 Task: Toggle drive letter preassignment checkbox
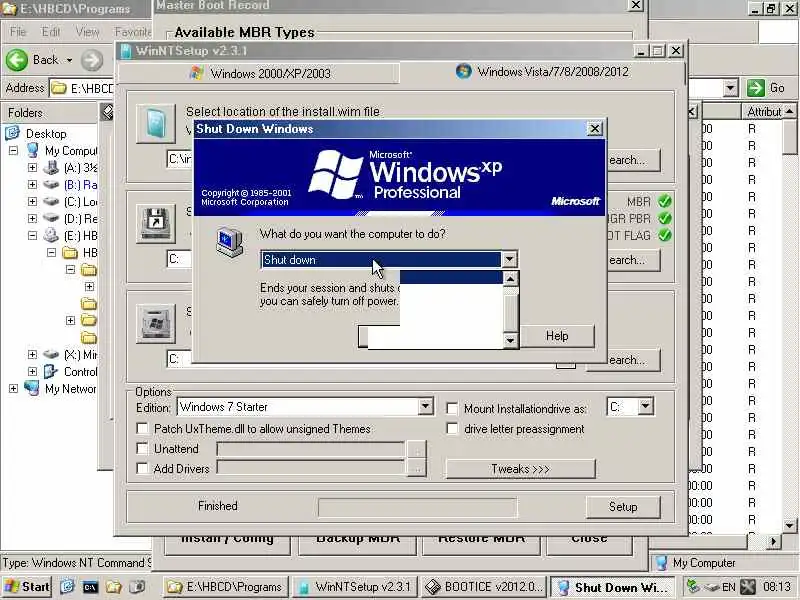click(x=452, y=429)
